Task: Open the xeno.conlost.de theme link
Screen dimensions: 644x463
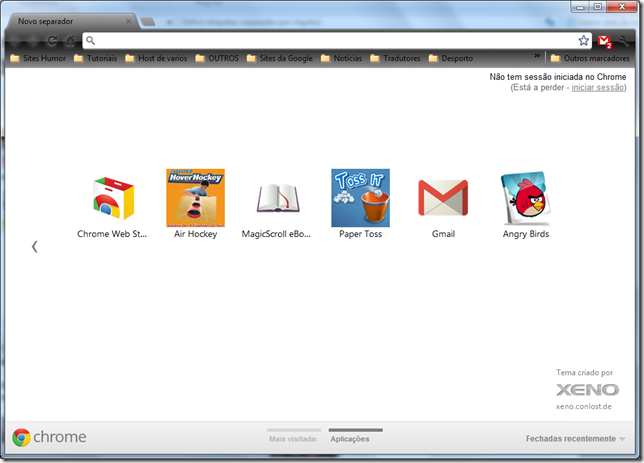Action: coord(584,406)
